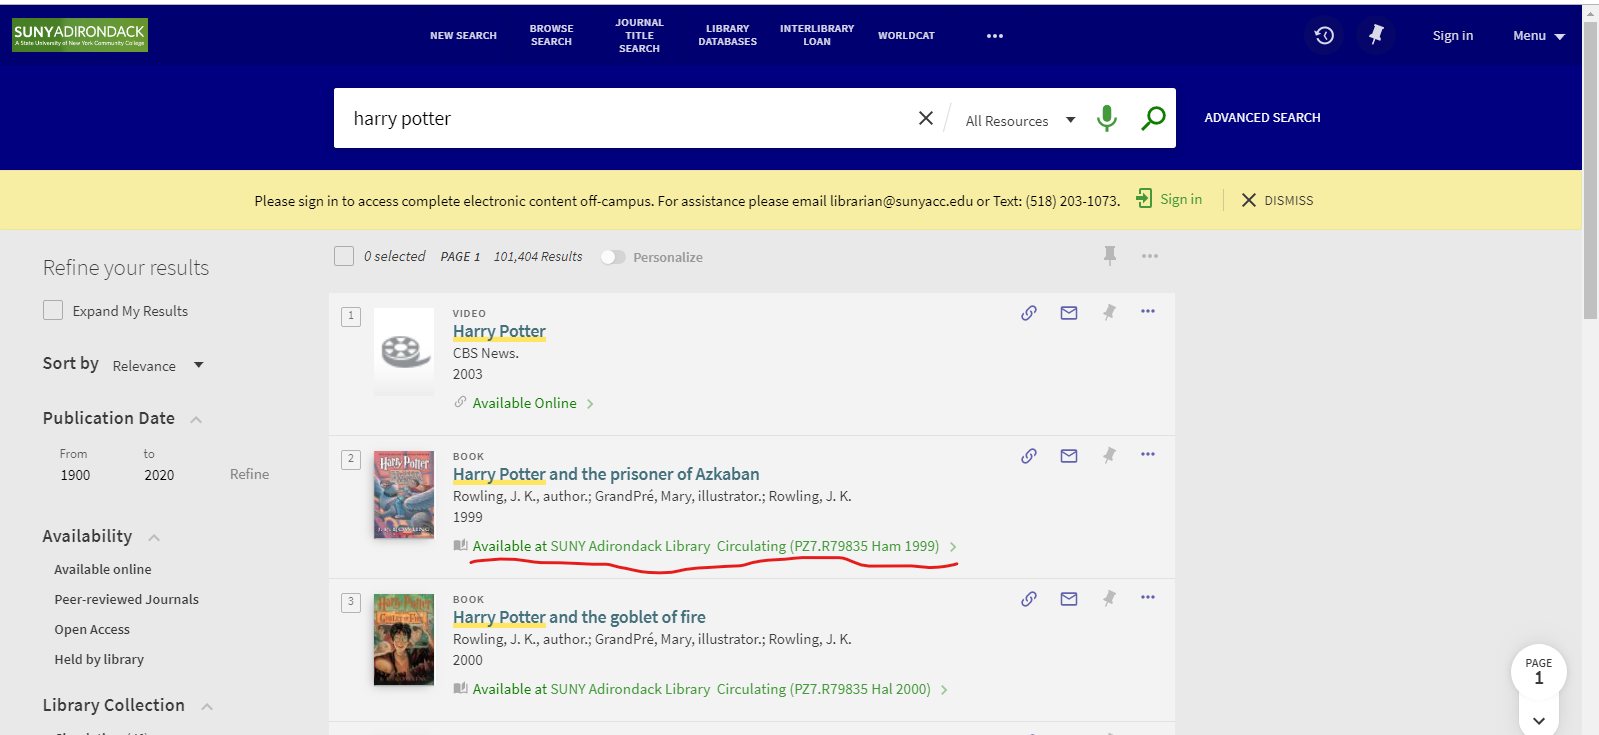The image size is (1599, 735).
Task: Open Harry Potter video title link
Action: (x=499, y=331)
